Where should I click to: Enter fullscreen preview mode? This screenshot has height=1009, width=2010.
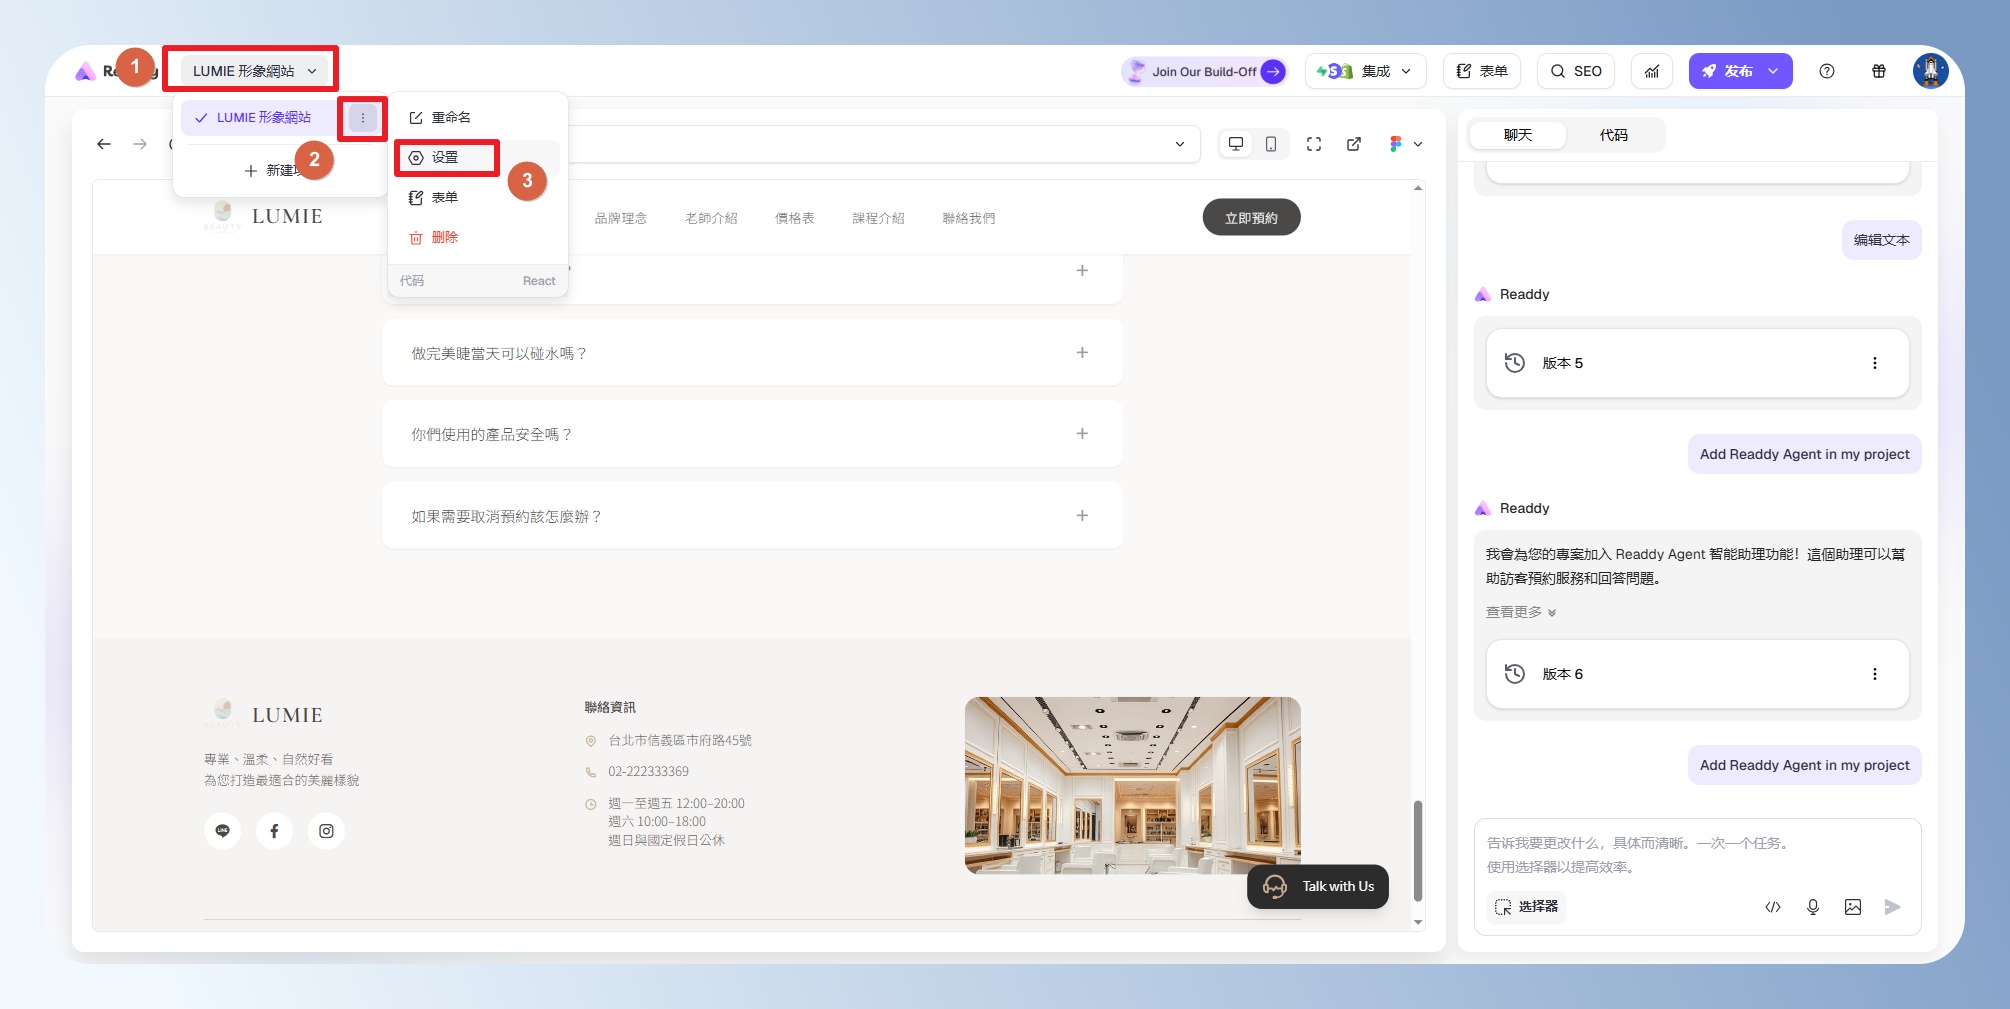click(1313, 144)
